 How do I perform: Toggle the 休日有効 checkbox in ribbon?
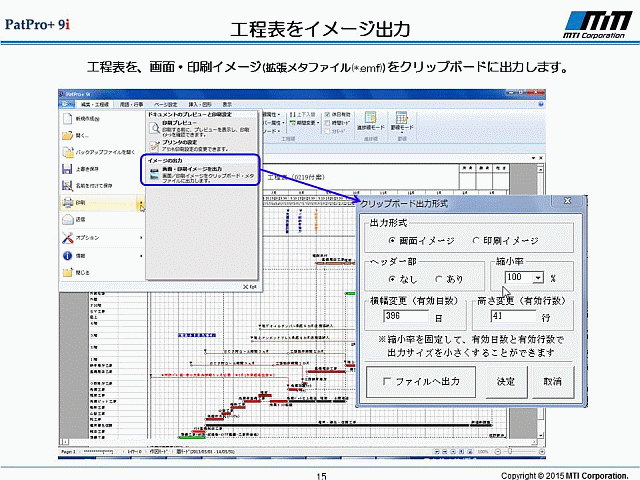click(x=327, y=115)
